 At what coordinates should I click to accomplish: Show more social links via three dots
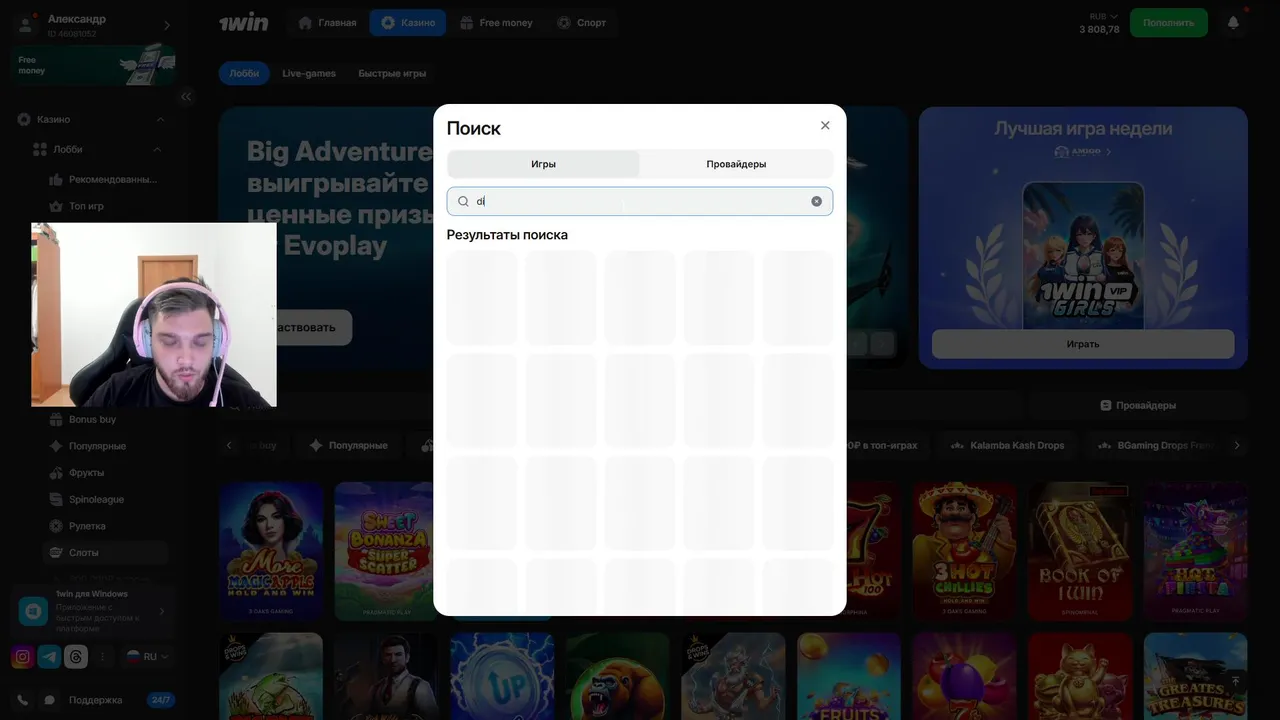click(x=101, y=657)
